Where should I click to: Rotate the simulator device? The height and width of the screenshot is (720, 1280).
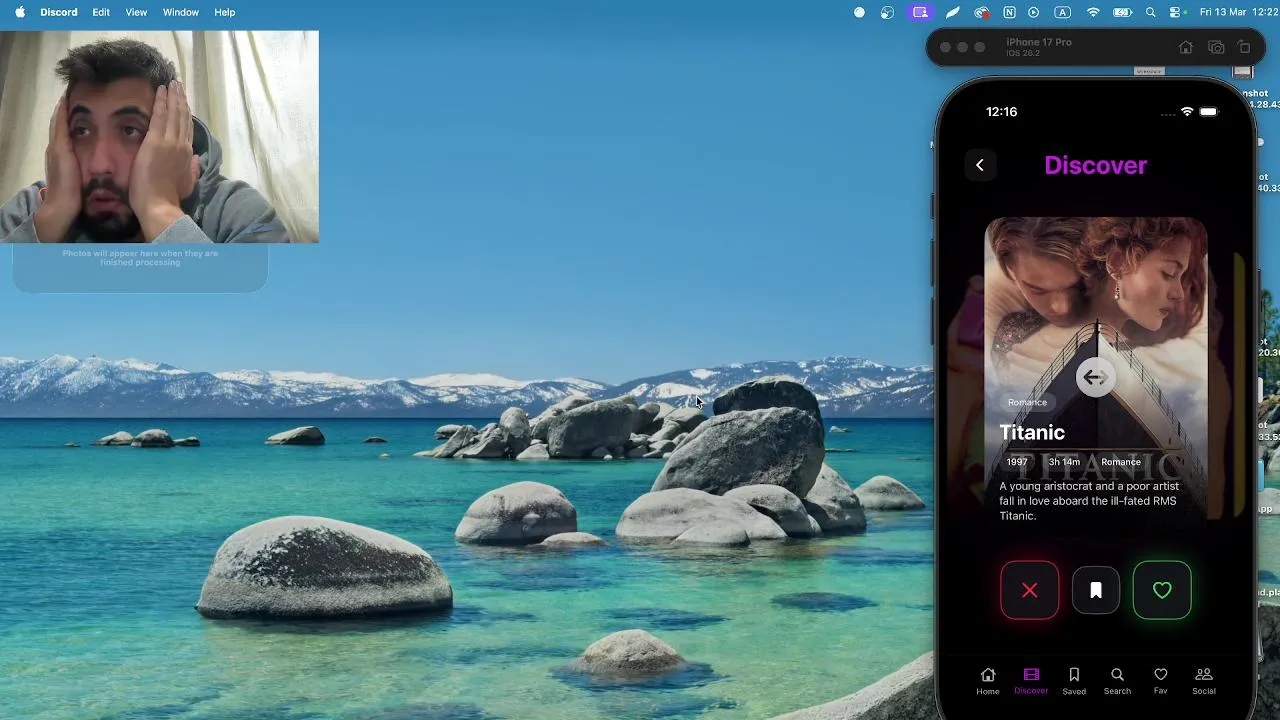click(1244, 47)
